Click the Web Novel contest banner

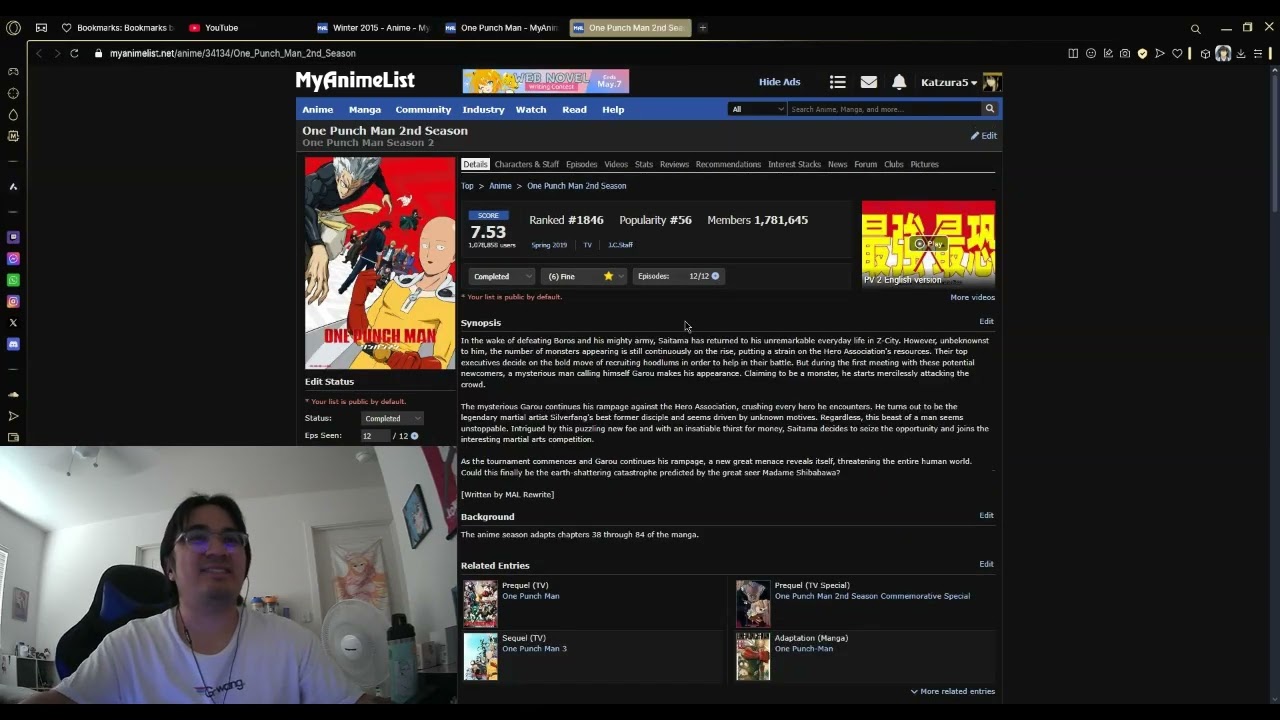pos(545,81)
